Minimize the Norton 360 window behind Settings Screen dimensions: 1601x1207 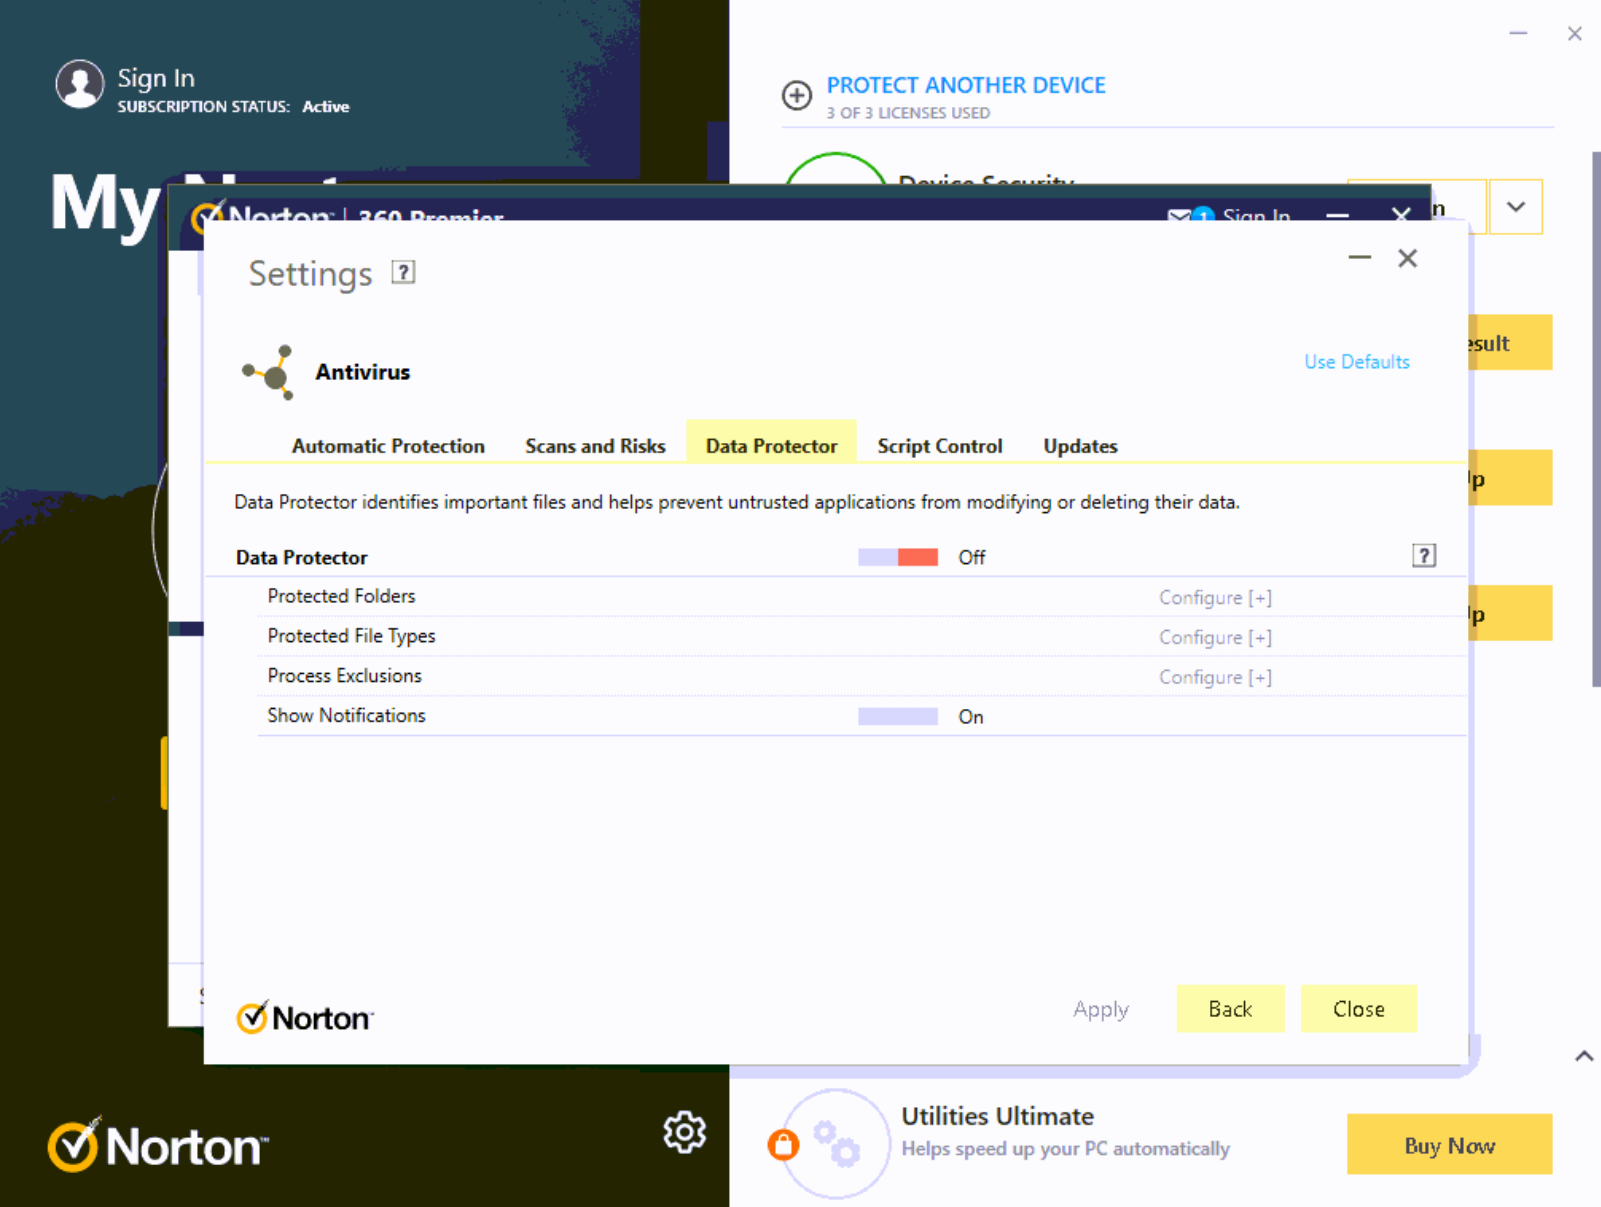click(x=1337, y=214)
